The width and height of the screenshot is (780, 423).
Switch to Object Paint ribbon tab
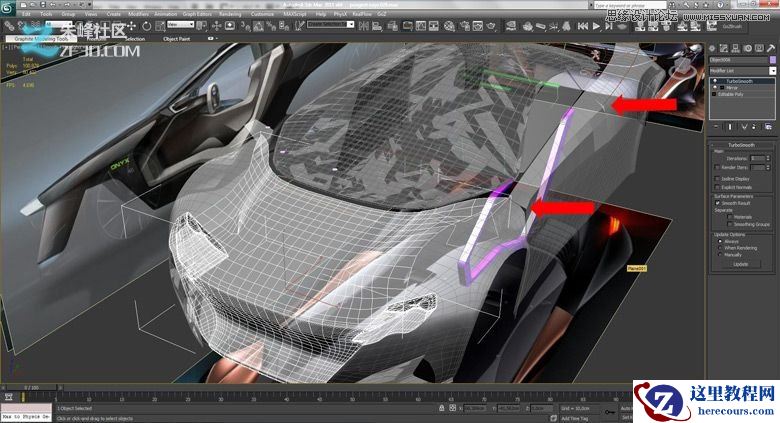click(177, 39)
